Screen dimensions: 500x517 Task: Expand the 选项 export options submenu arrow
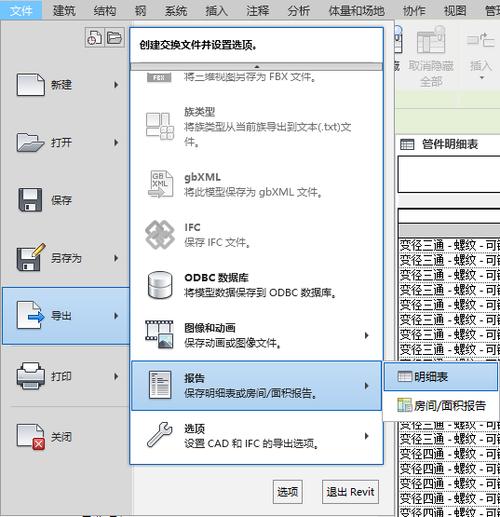coord(366,436)
